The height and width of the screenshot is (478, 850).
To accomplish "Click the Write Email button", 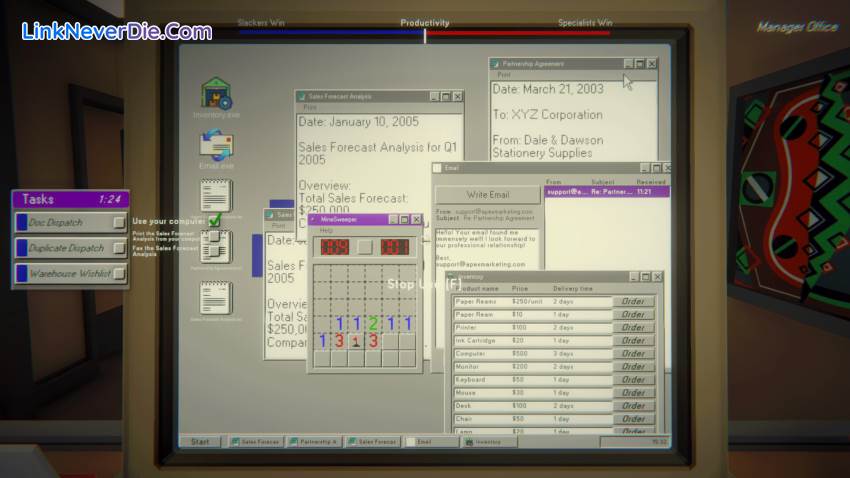I will (x=487, y=195).
